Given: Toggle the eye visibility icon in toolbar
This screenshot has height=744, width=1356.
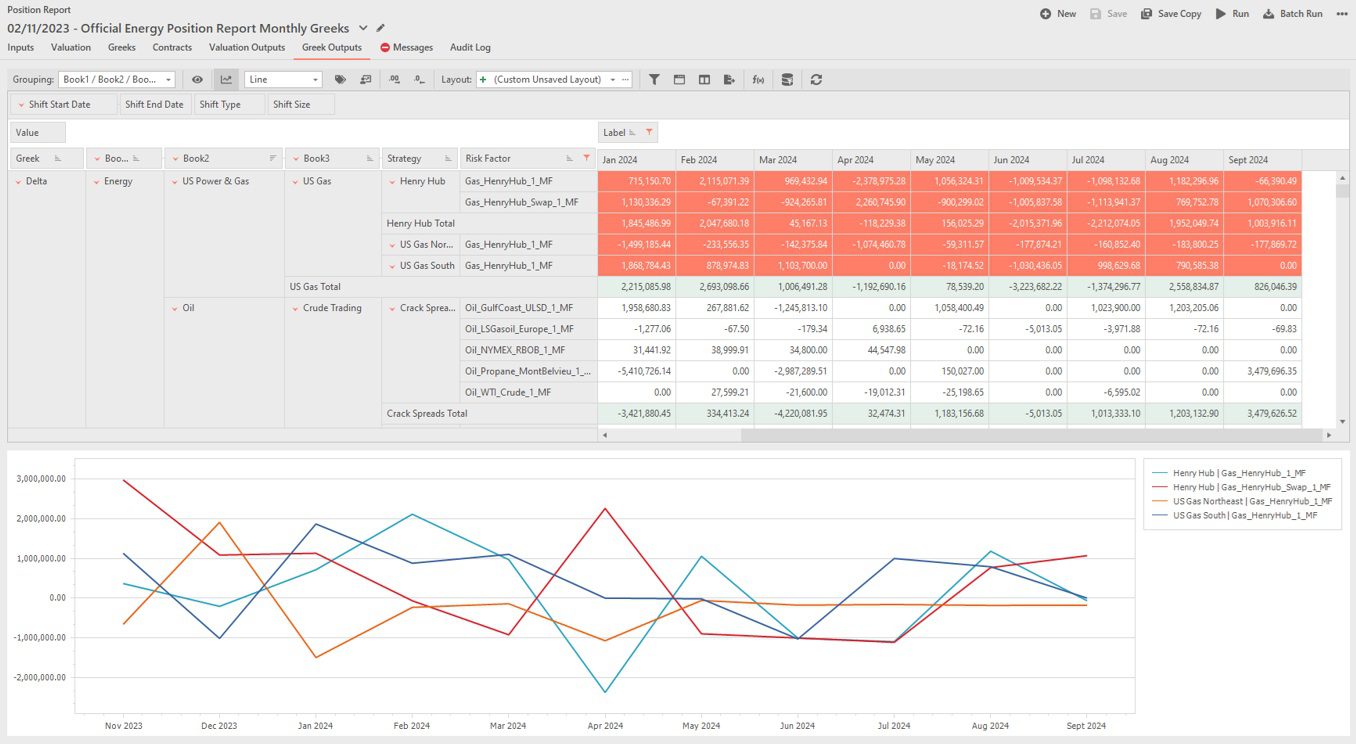Looking at the screenshot, I should (198, 79).
